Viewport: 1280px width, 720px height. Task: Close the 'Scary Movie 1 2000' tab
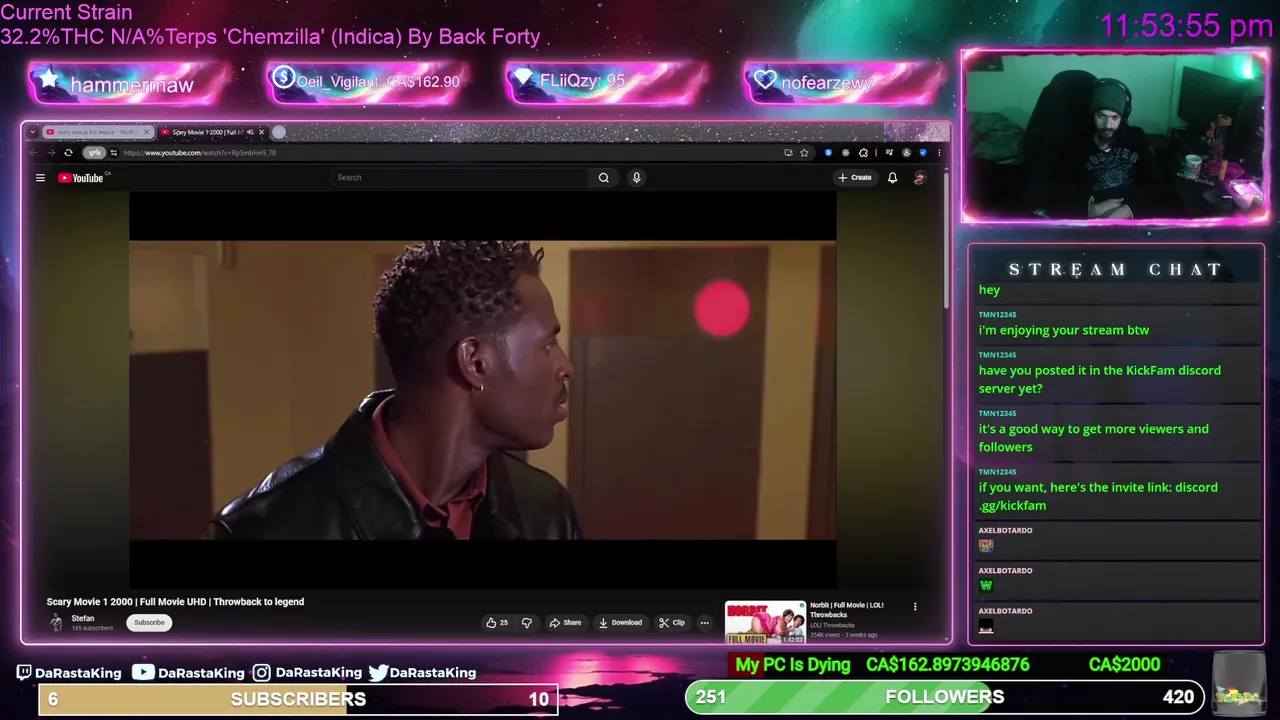click(x=262, y=132)
